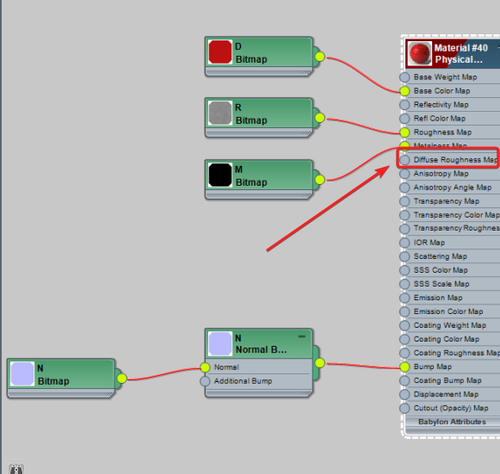Click the Base Weight Map socket
This screenshot has width=500, height=474.
[x=405, y=77]
